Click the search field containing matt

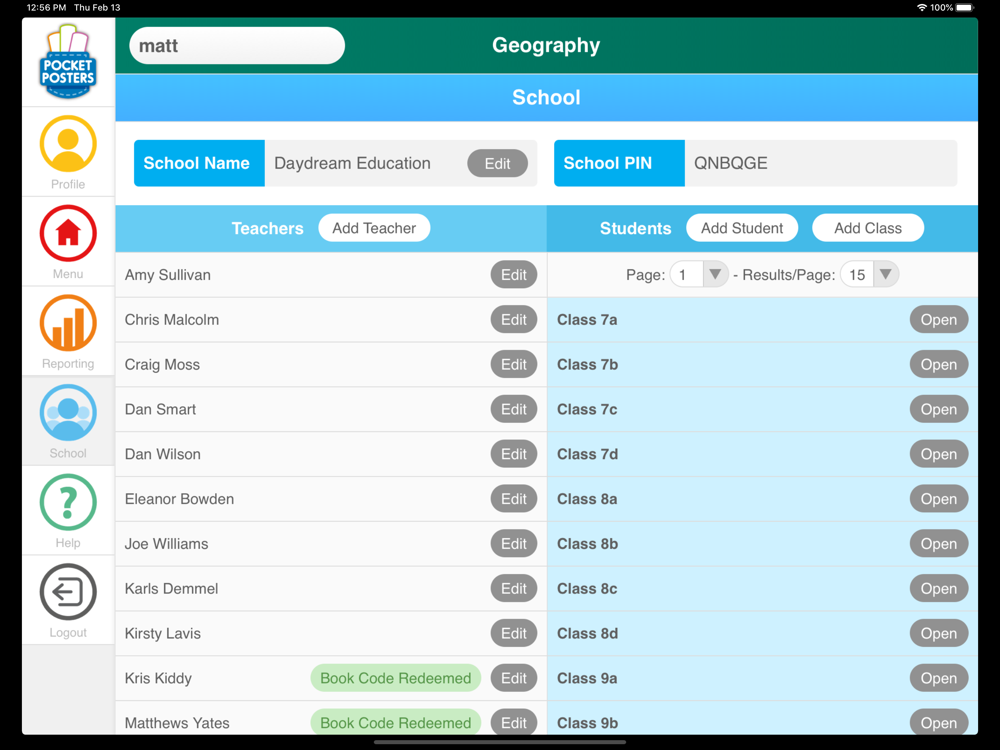click(237, 45)
